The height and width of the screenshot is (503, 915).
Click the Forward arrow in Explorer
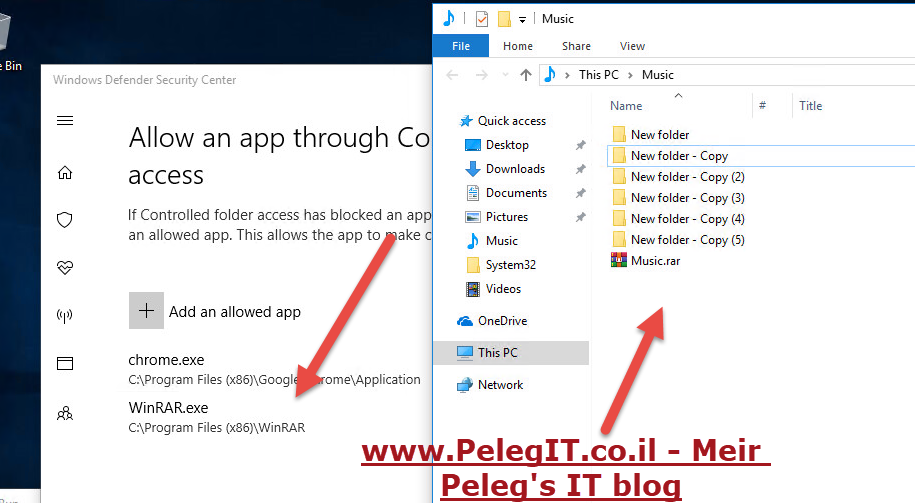coord(481,75)
